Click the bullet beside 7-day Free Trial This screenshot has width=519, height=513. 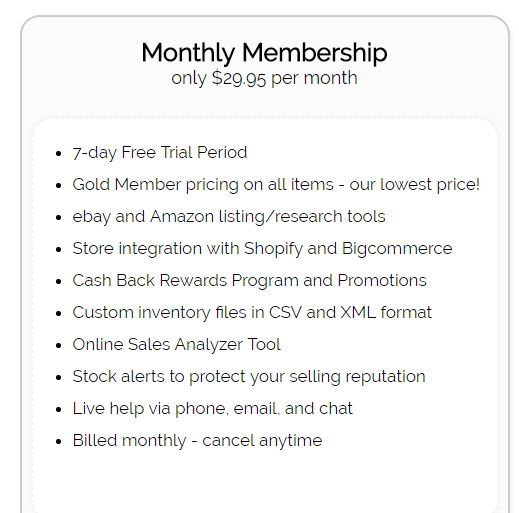[59, 154]
